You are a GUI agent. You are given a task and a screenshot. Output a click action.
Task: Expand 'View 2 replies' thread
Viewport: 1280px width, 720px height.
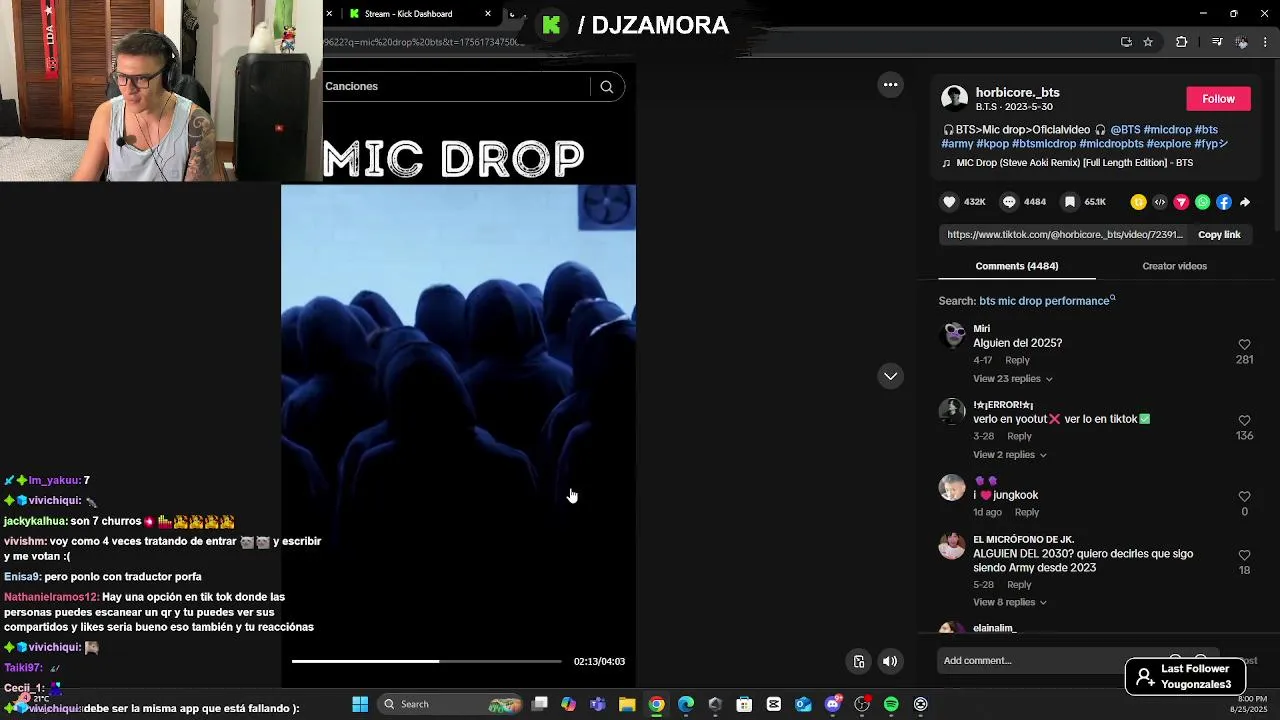pos(1010,455)
